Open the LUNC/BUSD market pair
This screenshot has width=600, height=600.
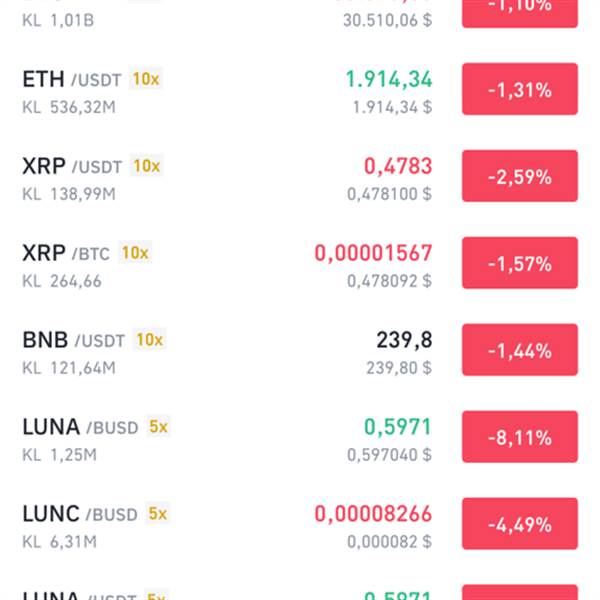point(300,523)
